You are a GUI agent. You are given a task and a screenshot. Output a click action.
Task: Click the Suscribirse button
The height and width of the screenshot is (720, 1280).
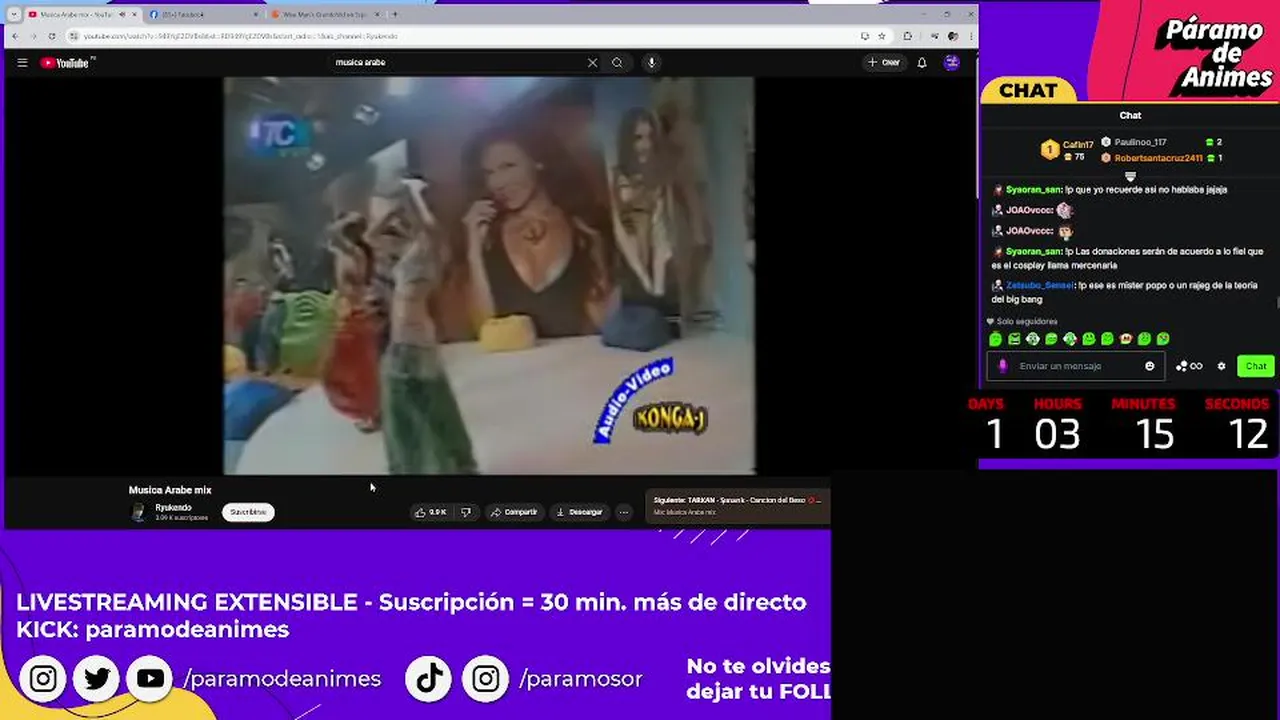248,512
